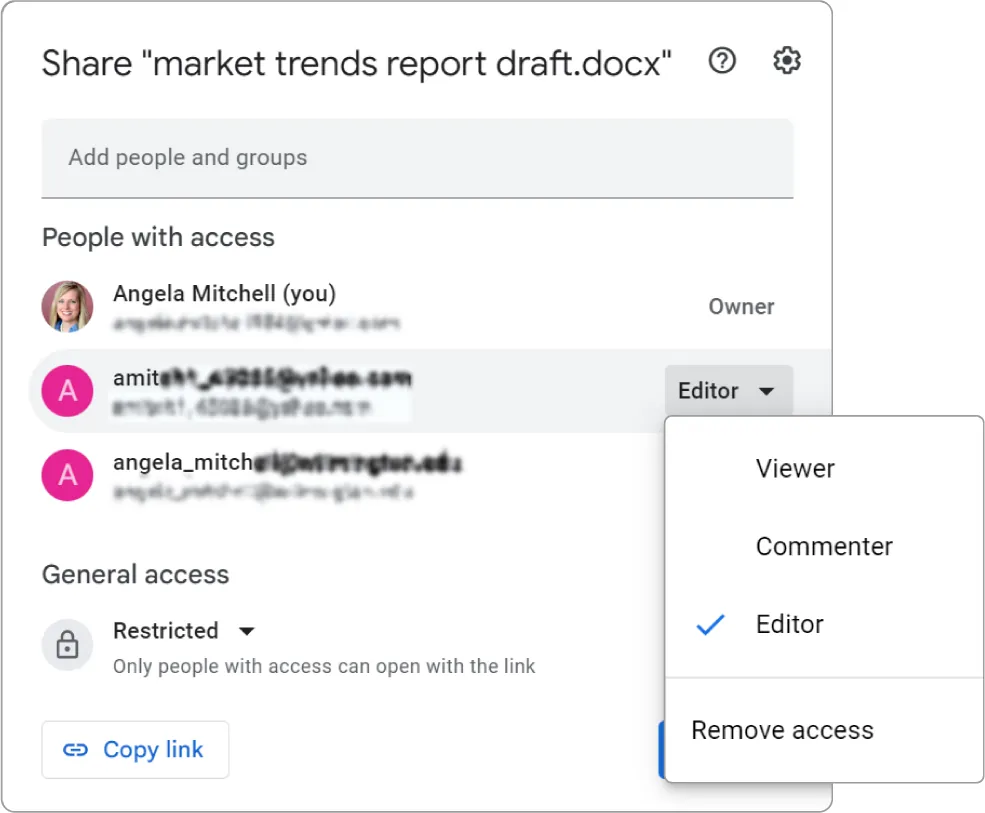The height and width of the screenshot is (813, 985).
Task: Choose Commenter from the permission menu
Action: tap(823, 546)
